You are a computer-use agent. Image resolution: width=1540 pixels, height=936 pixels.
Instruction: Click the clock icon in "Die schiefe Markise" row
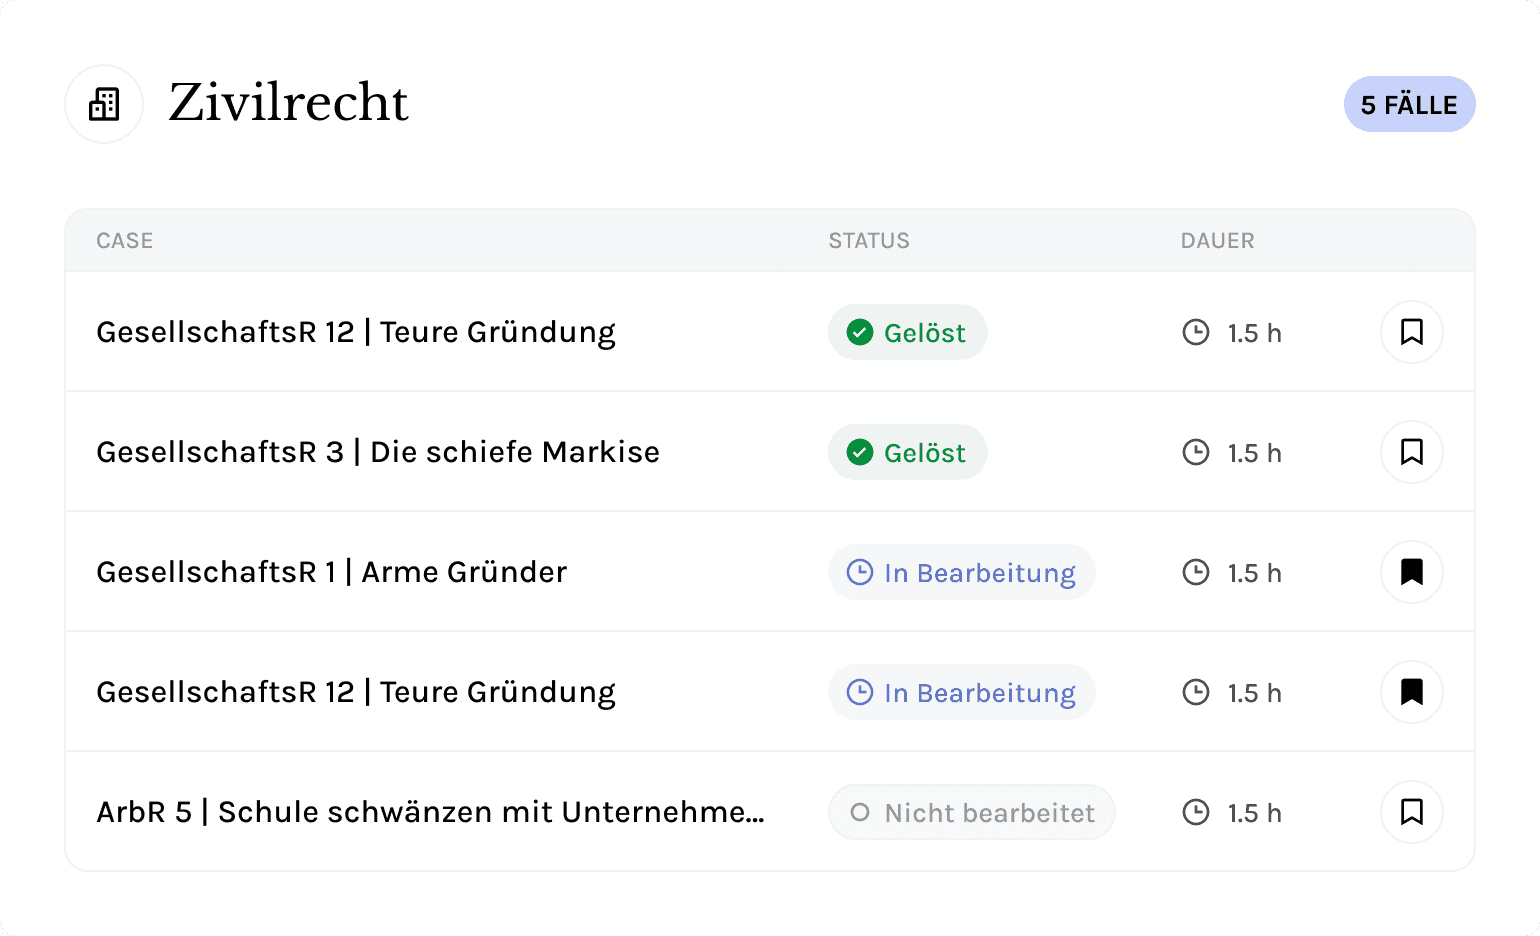pos(1196,452)
